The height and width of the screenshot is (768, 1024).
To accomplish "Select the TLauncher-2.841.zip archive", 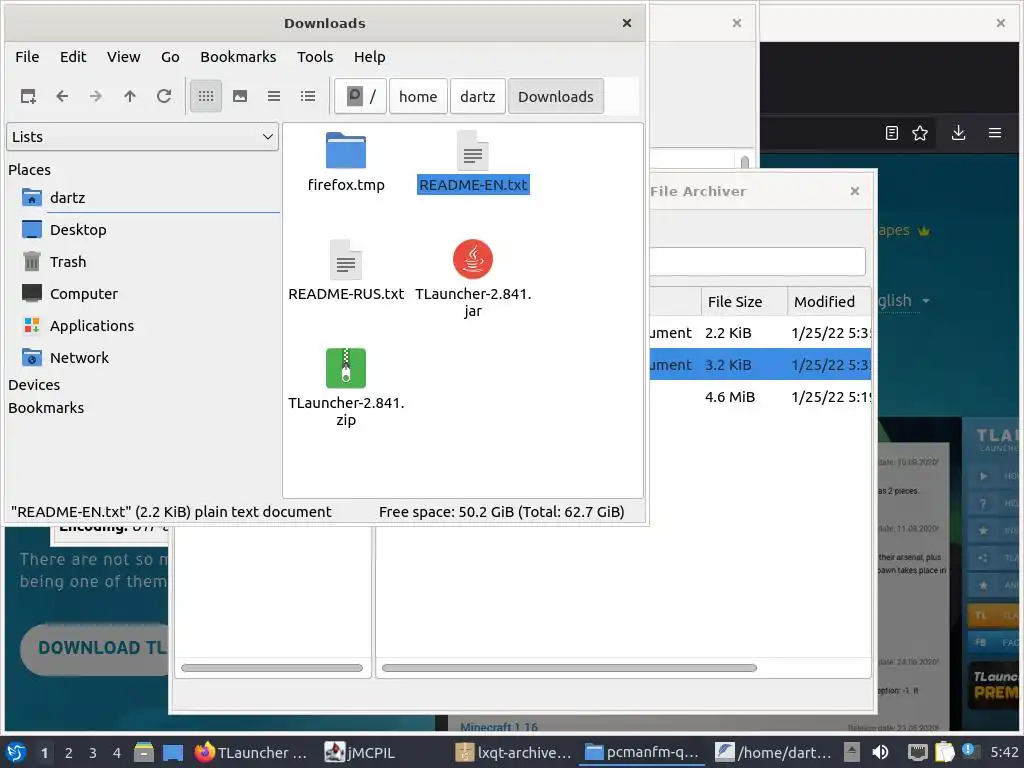I will point(346,387).
